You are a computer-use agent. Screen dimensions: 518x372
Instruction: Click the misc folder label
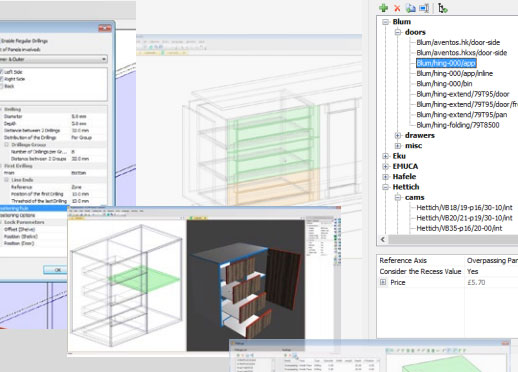click(x=413, y=146)
